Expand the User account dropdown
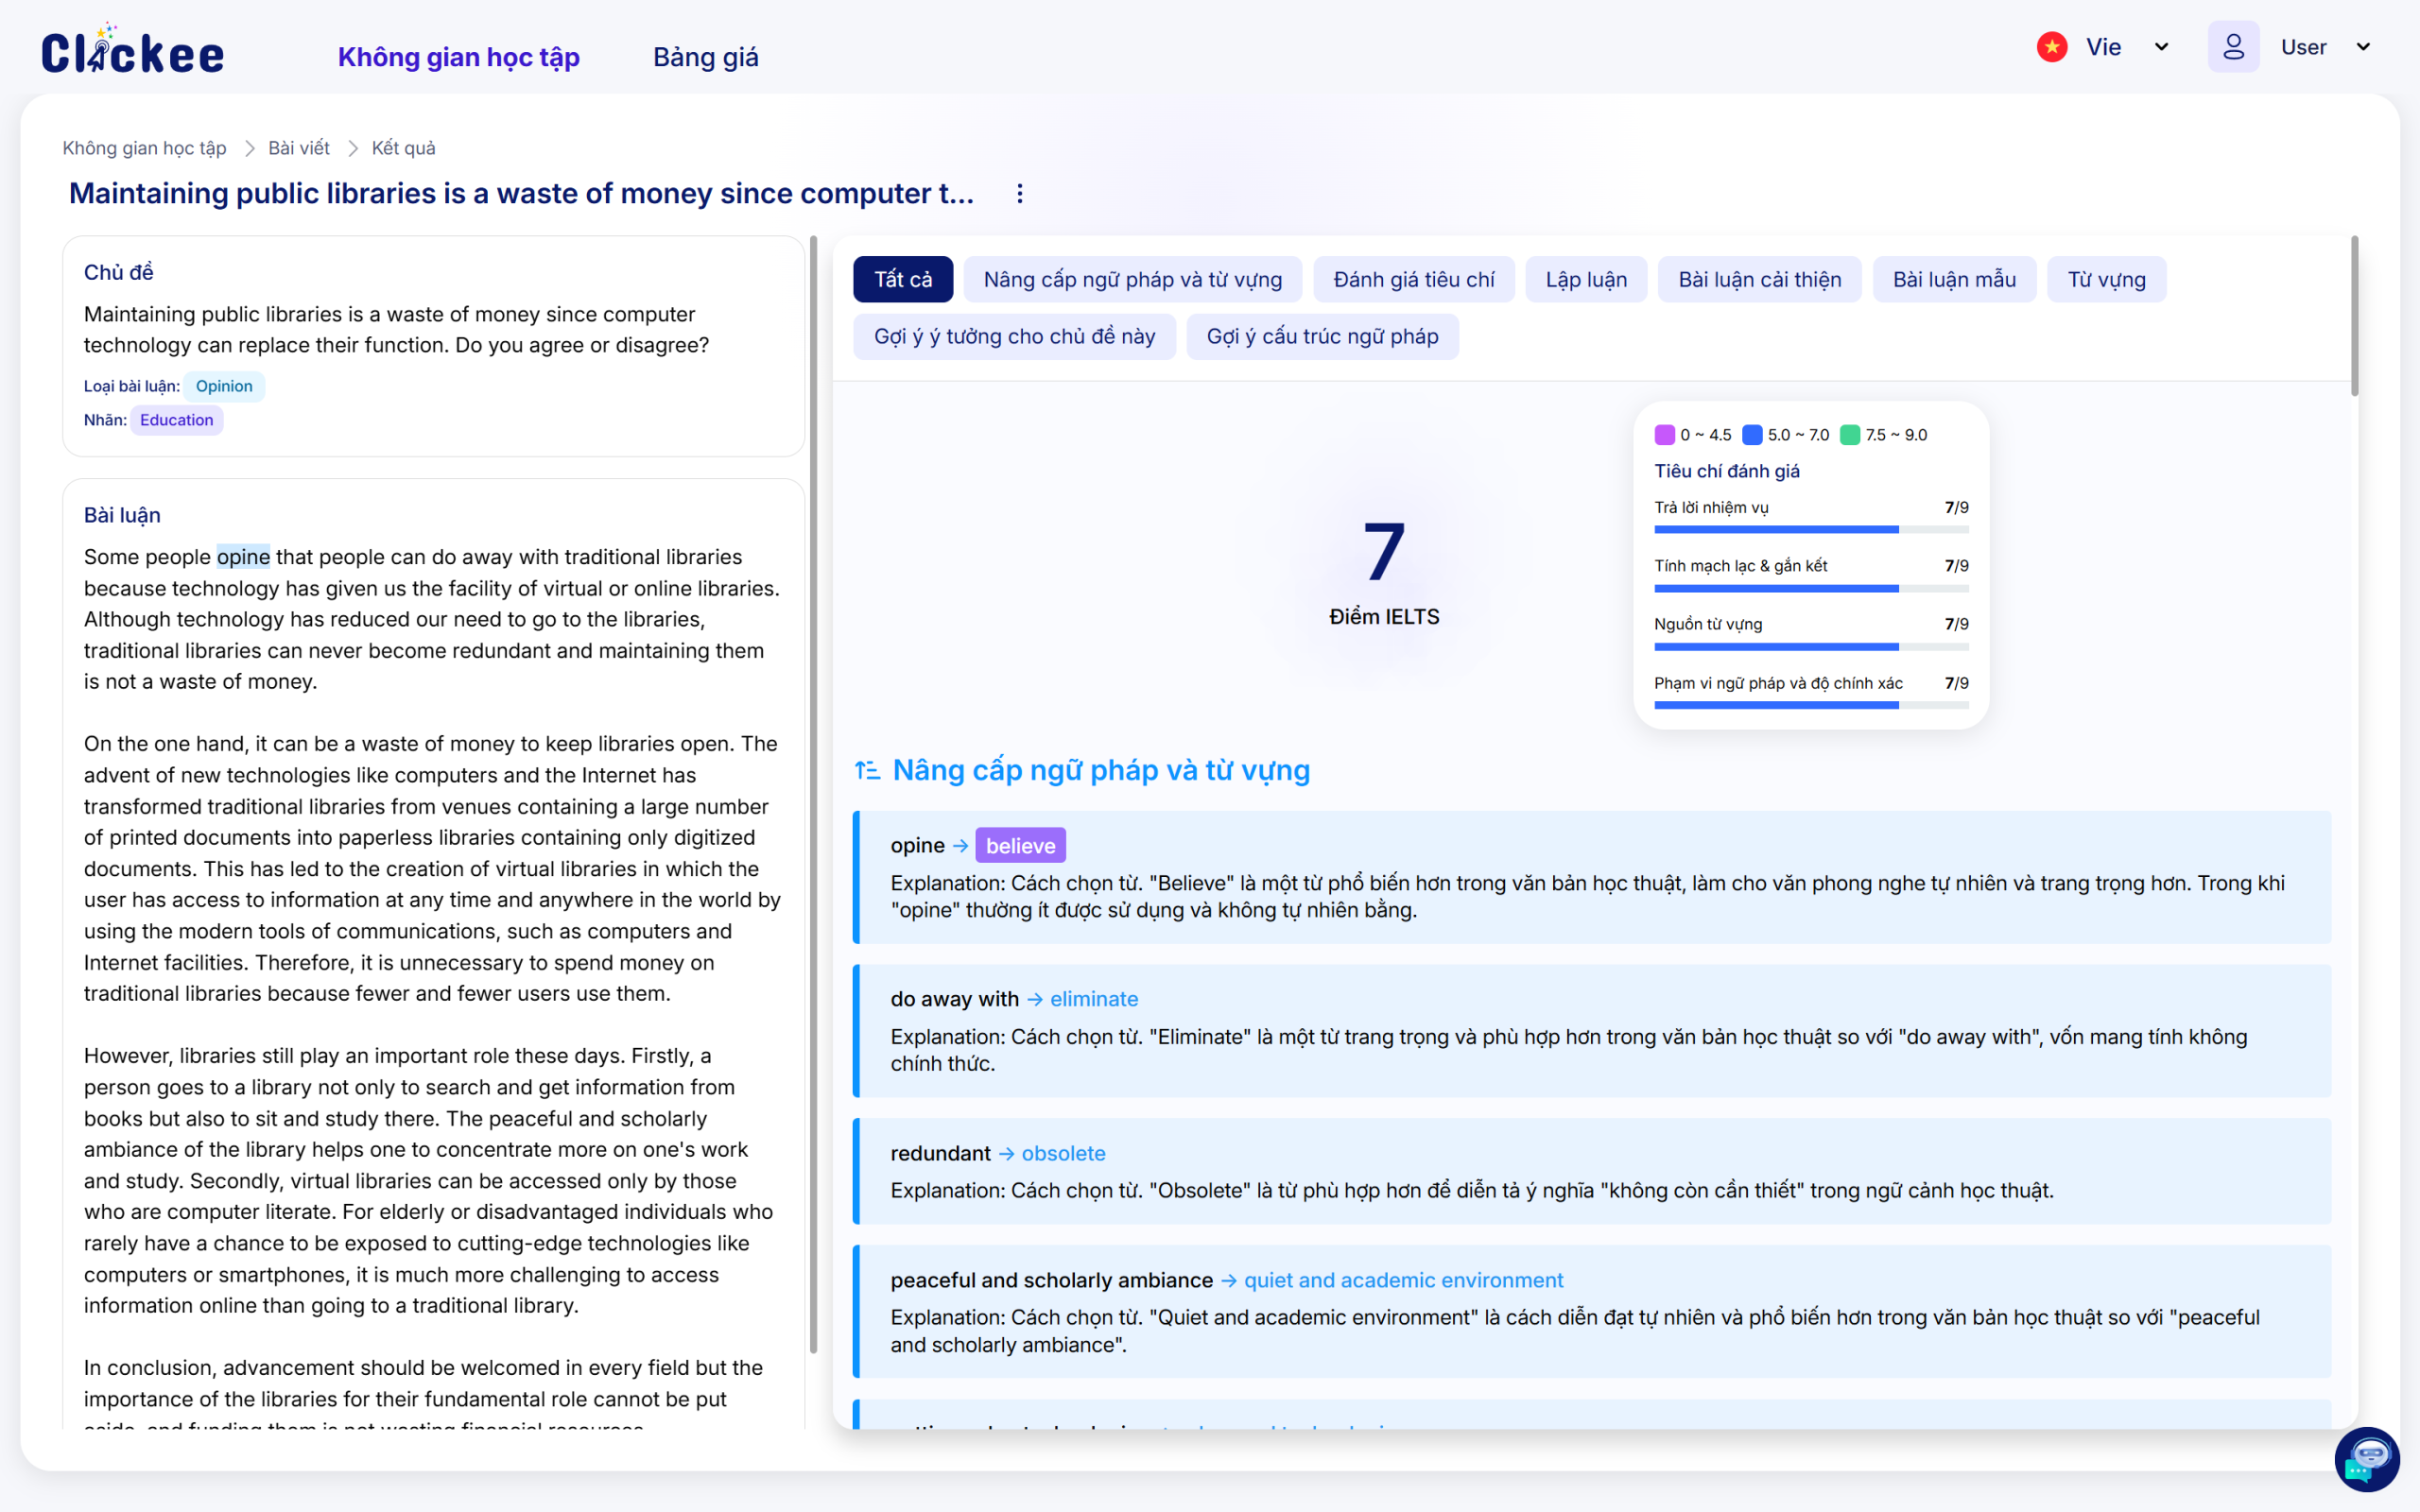 [x=2363, y=47]
